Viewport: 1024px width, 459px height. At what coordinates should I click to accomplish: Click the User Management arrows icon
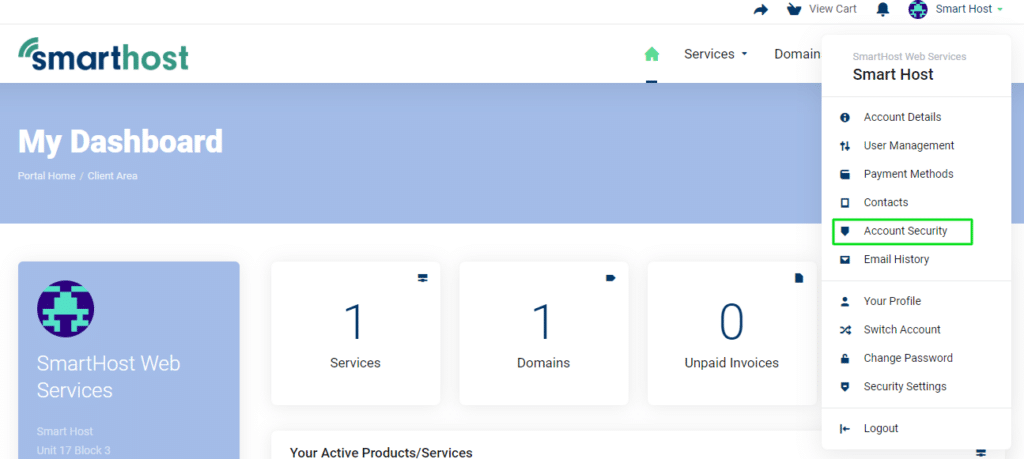[x=845, y=146]
